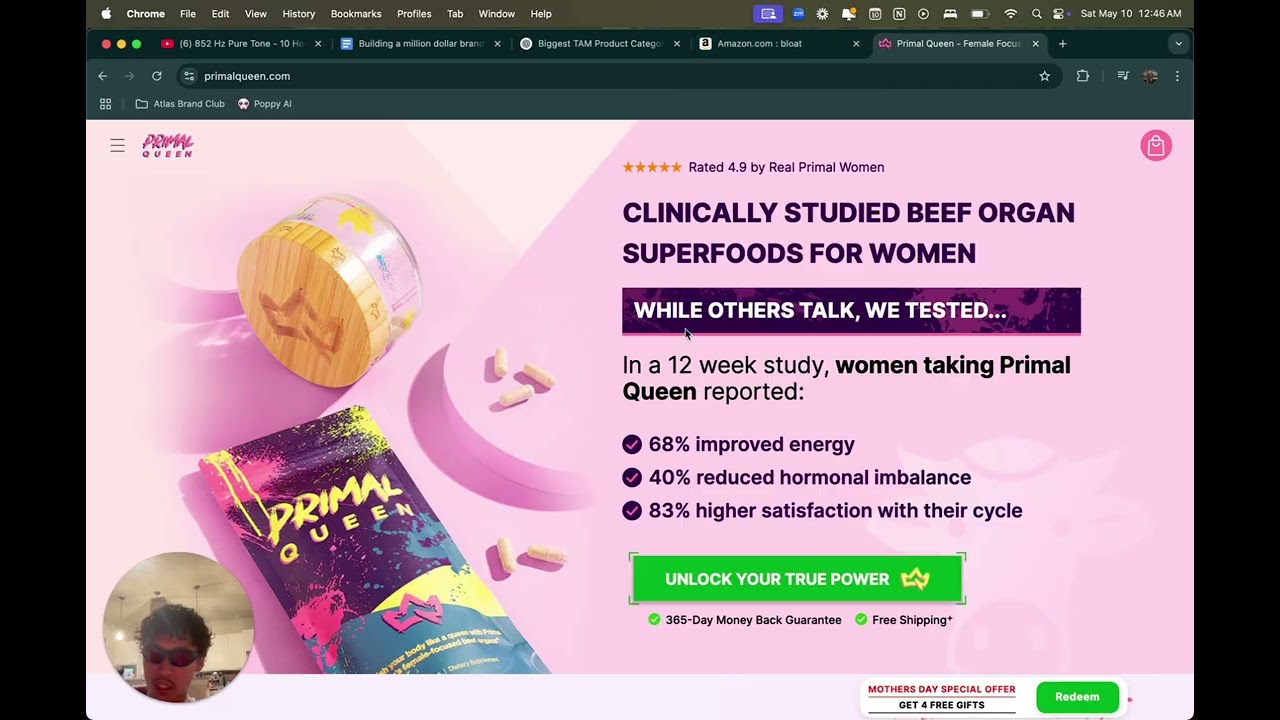Open the Profiles menu
This screenshot has height=720, width=1280.
414,14
